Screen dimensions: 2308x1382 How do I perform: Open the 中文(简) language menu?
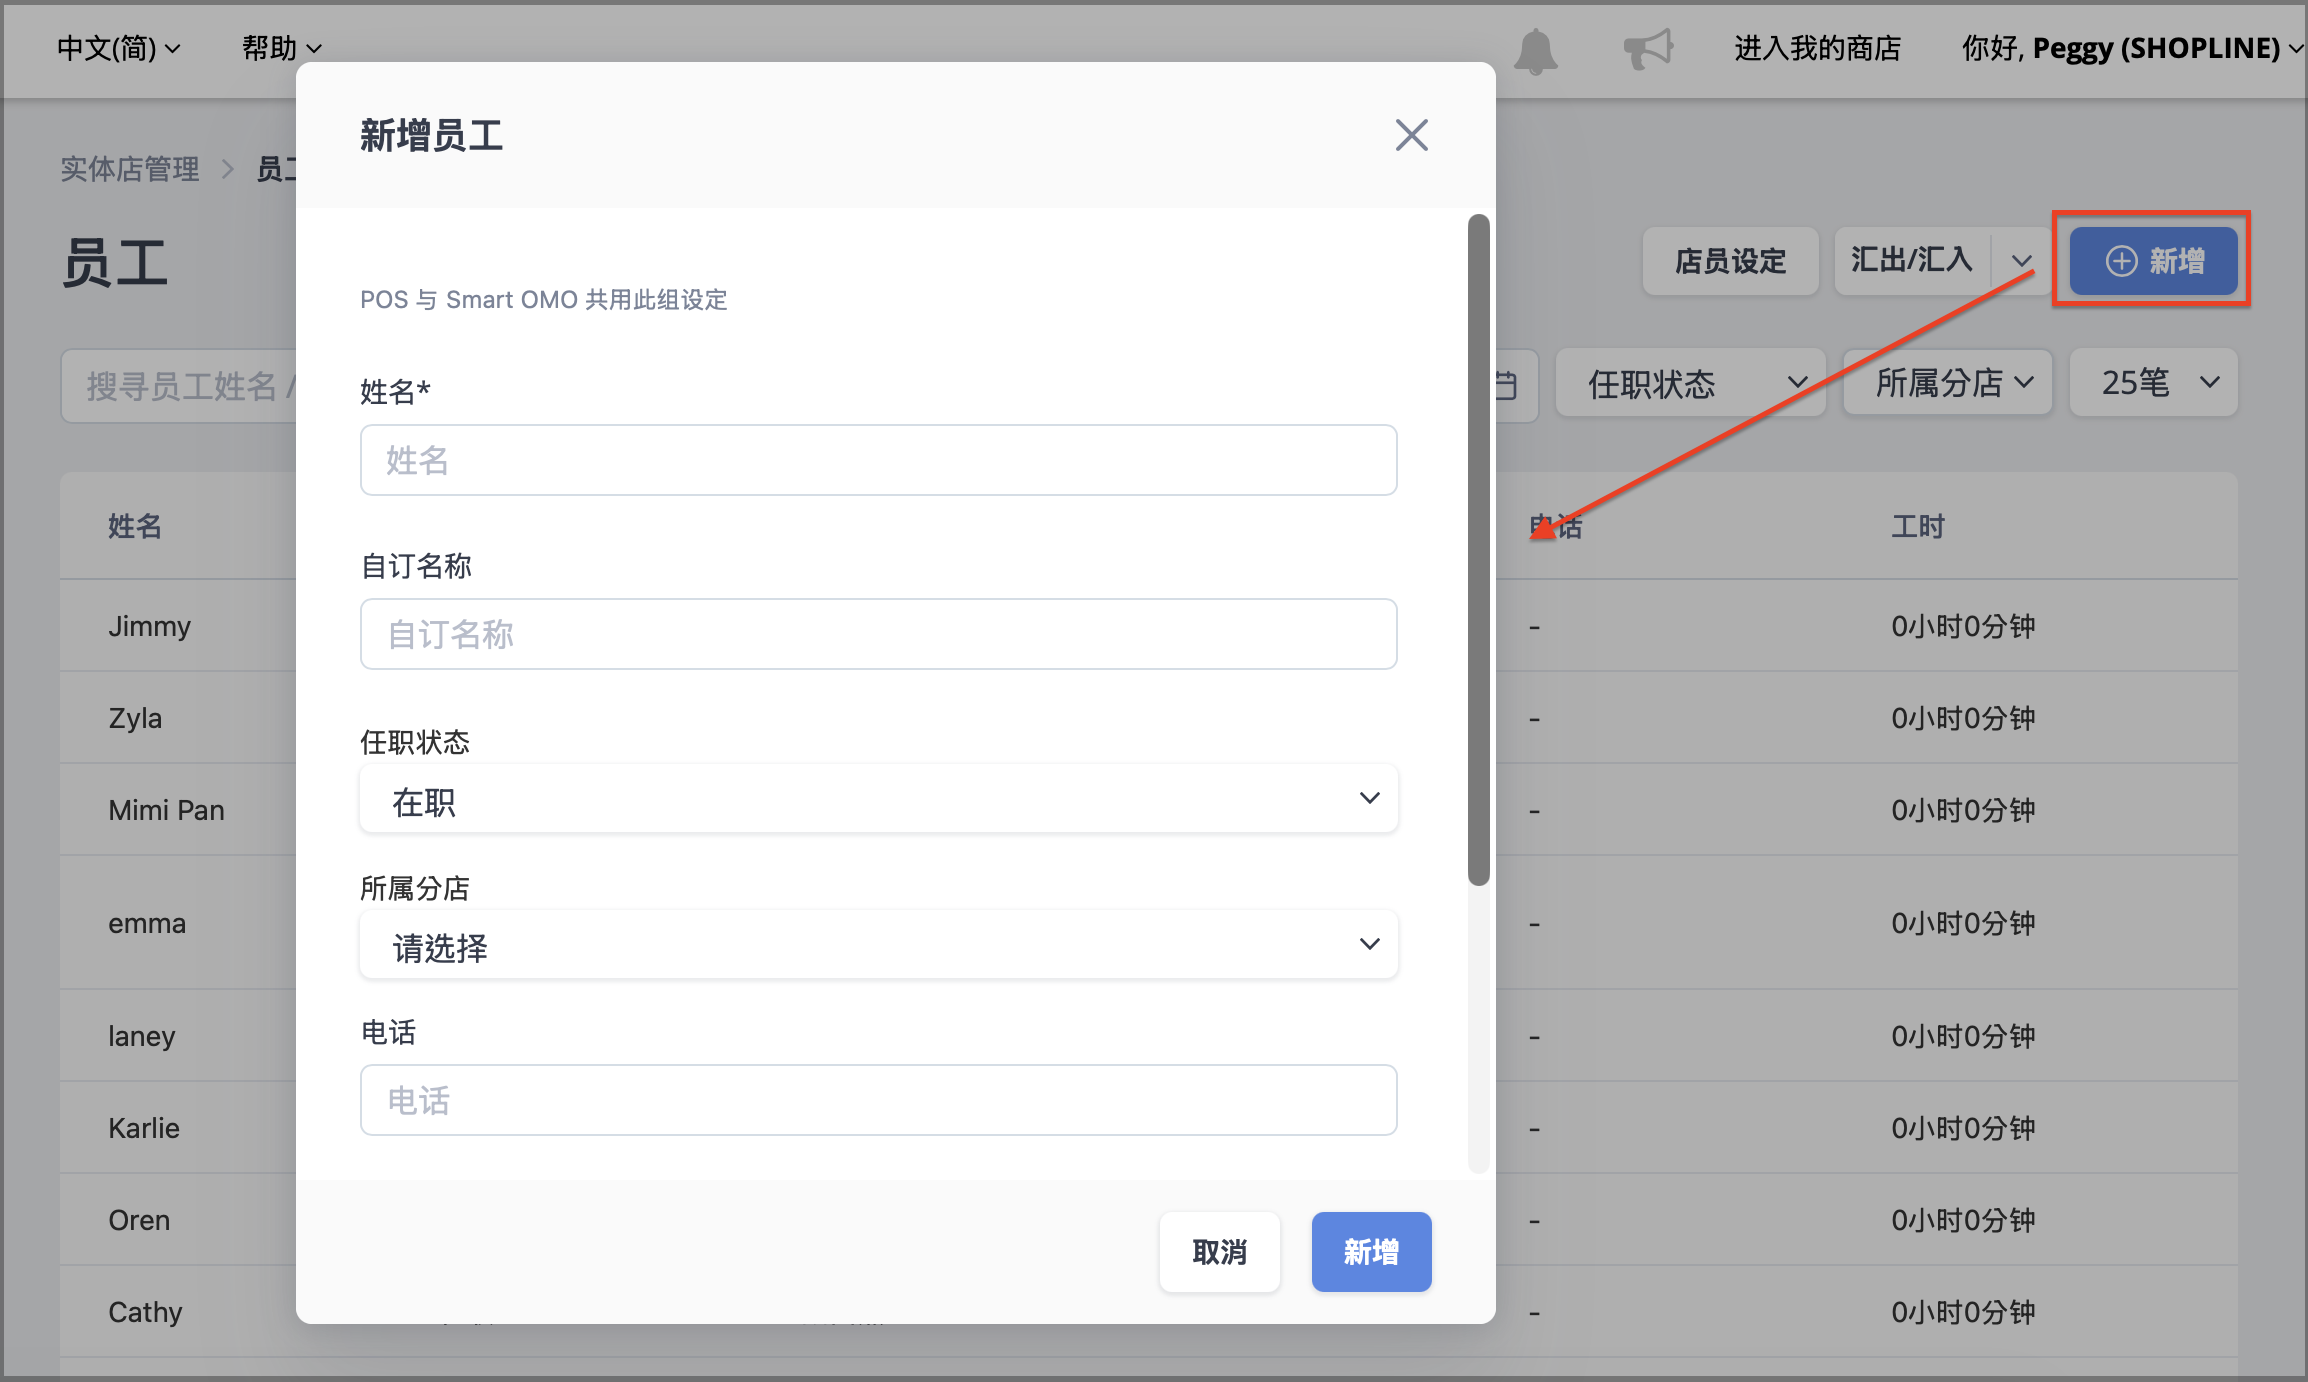(118, 48)
